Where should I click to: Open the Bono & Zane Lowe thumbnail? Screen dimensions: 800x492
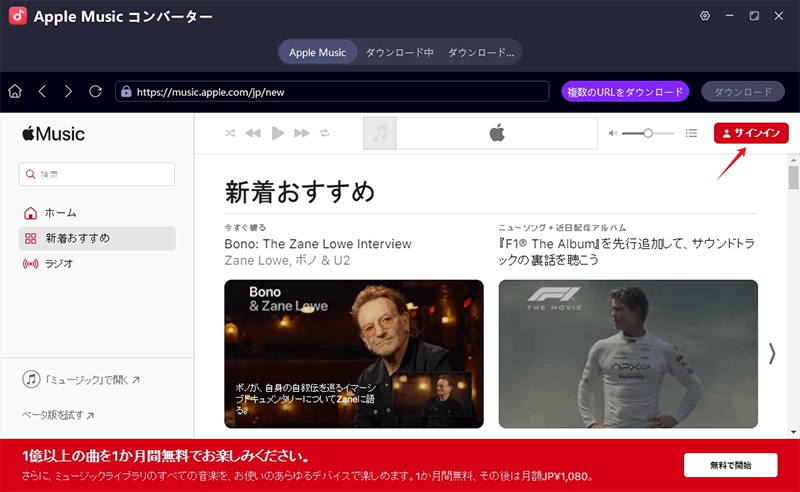(354, 354)
